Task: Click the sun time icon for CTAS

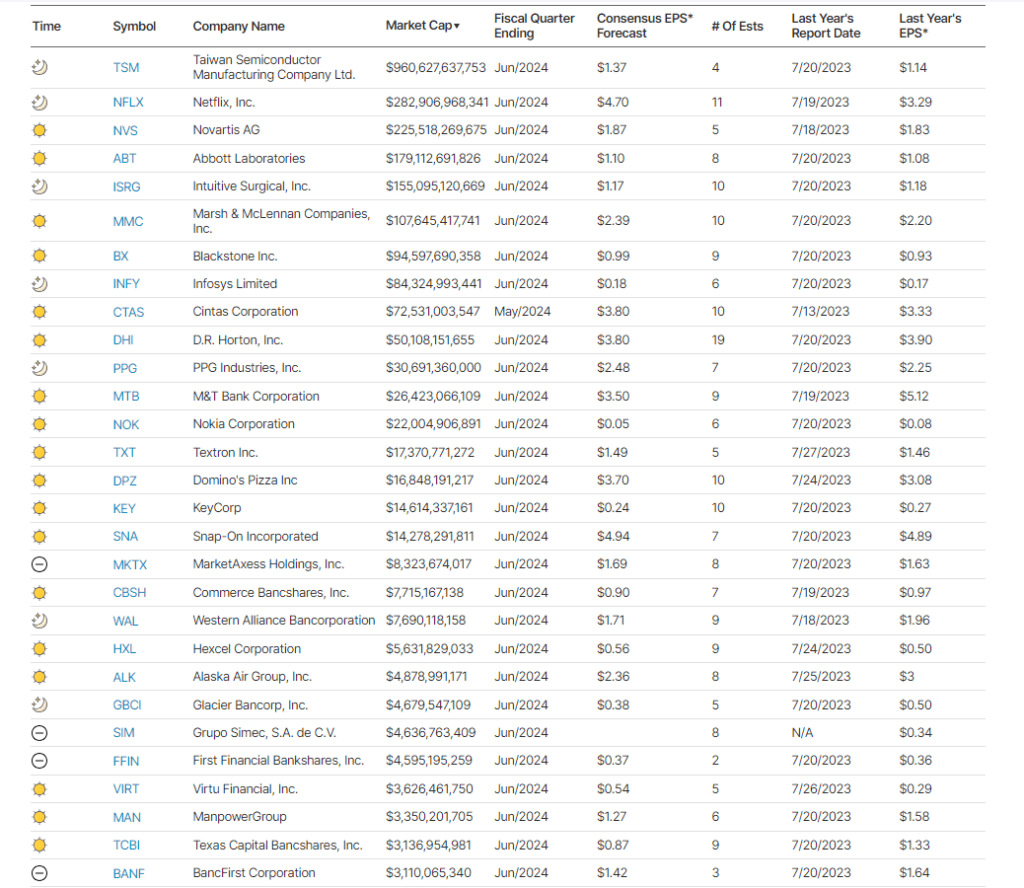Action: [39, 312]
